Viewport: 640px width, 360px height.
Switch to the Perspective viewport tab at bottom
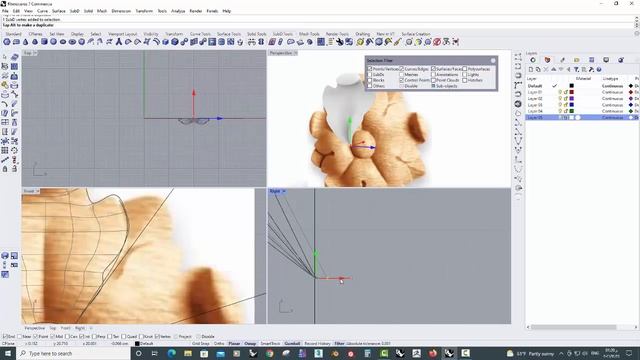(35, 328)
